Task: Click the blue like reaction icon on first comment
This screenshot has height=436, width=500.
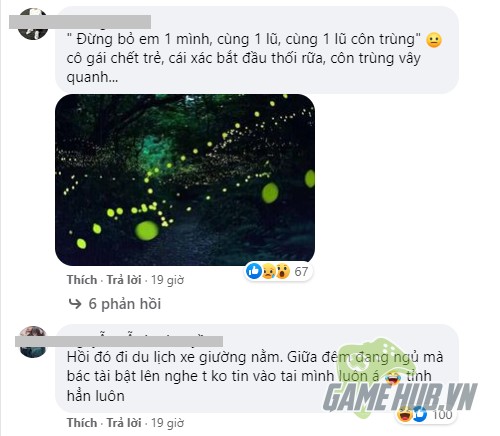Action: (x=254, y=271)
